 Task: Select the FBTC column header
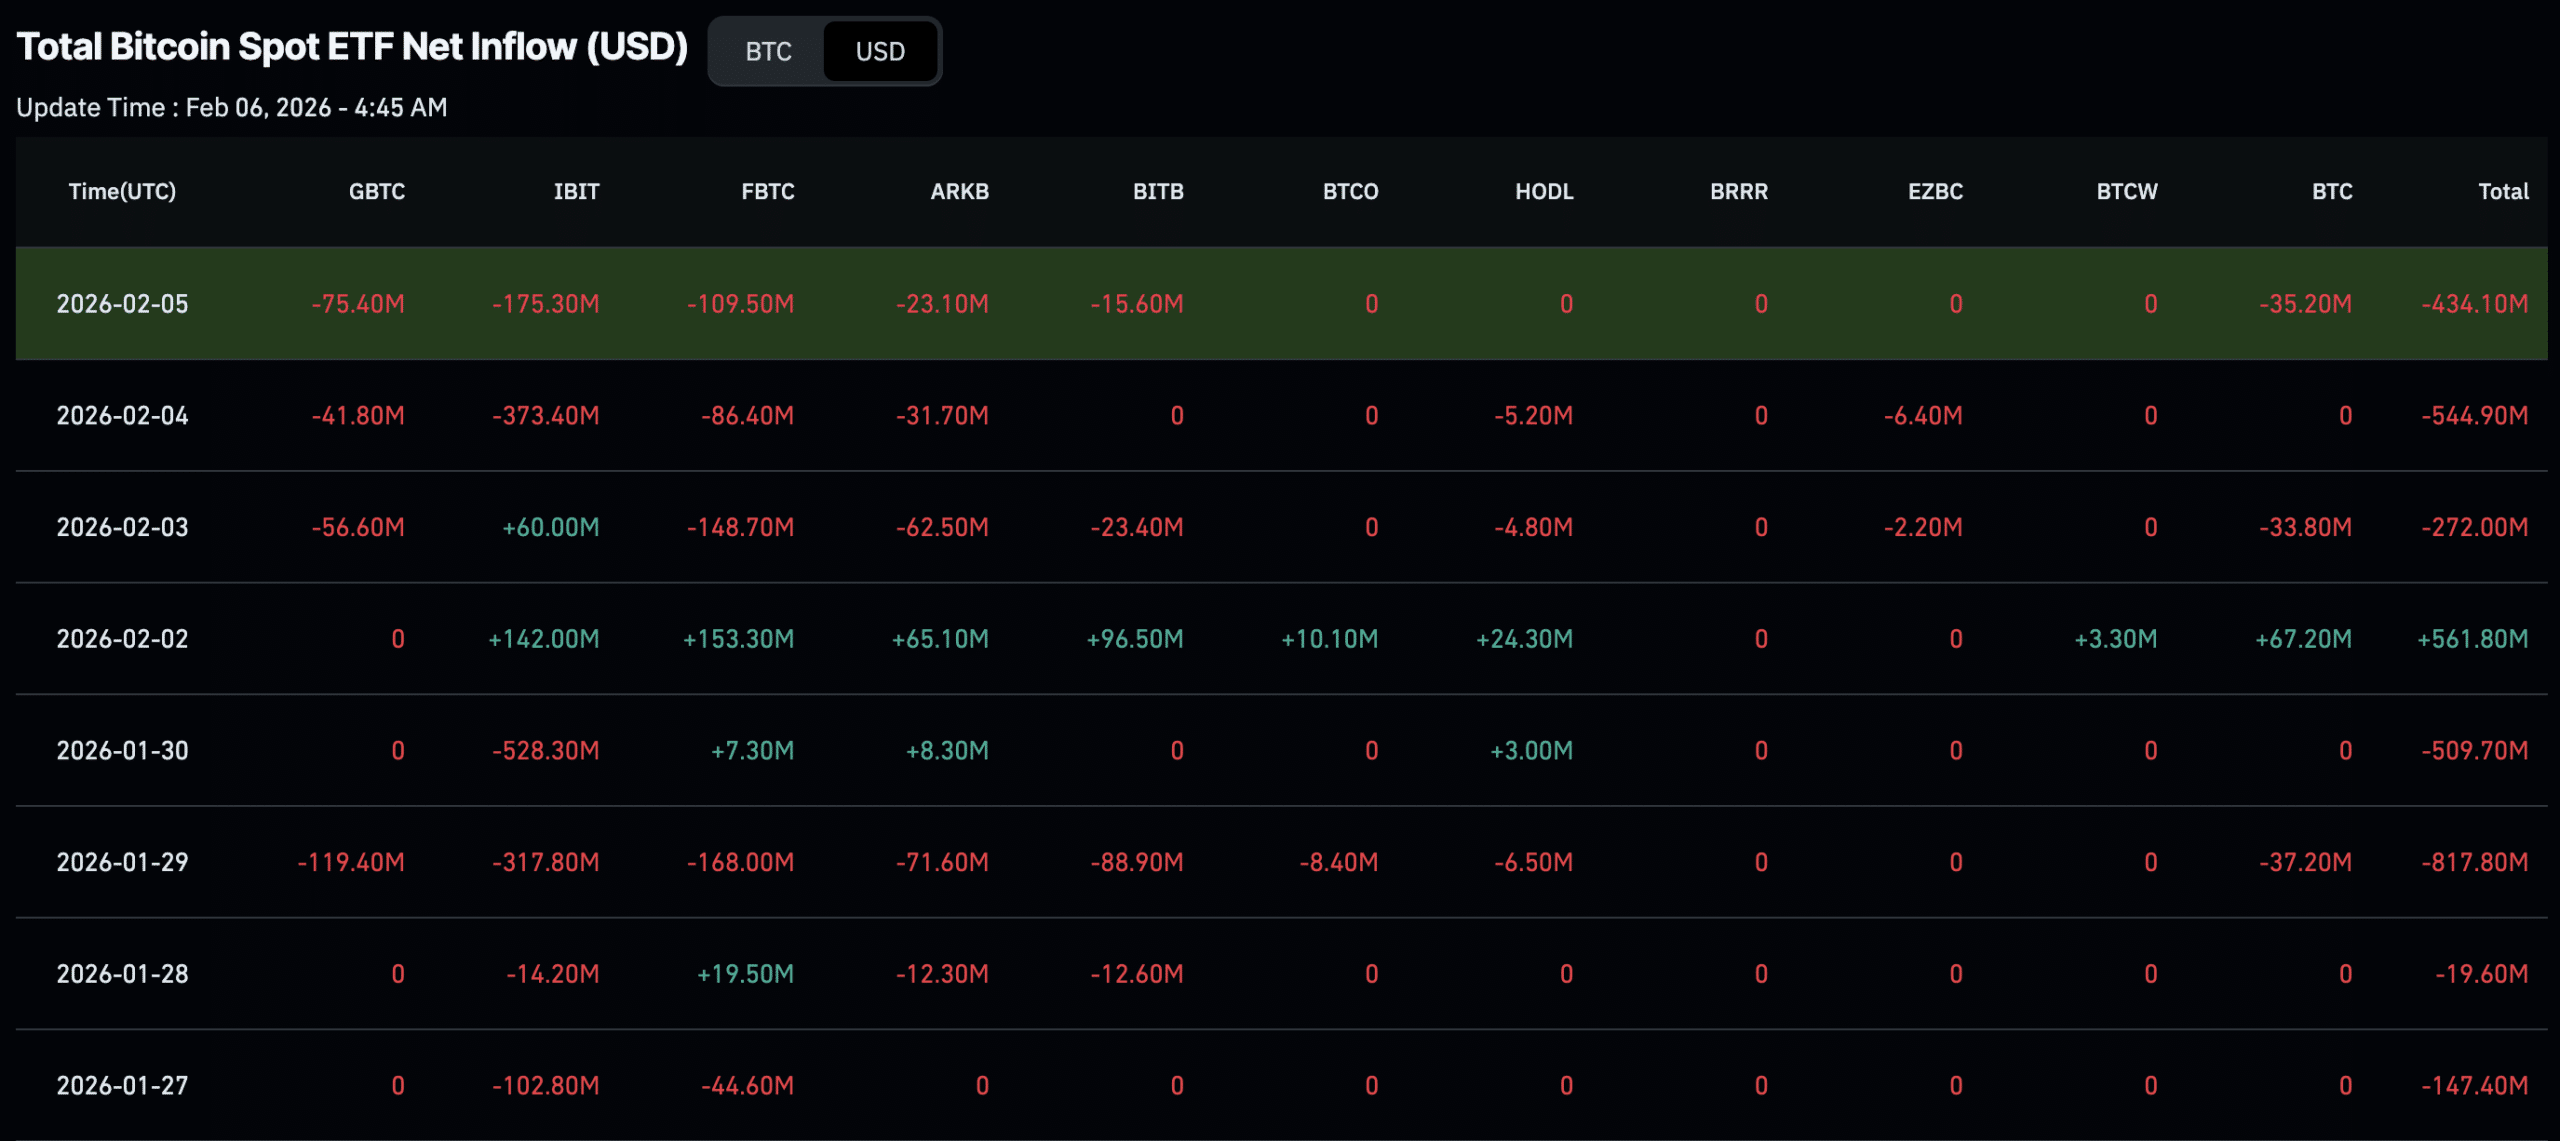(768, 191)
